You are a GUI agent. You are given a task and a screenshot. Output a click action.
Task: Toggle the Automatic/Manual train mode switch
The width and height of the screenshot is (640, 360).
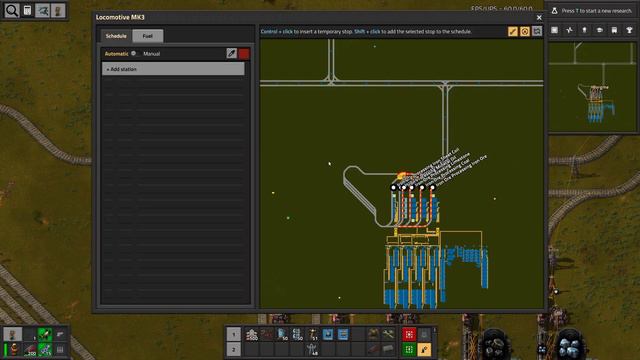[135, 53]
